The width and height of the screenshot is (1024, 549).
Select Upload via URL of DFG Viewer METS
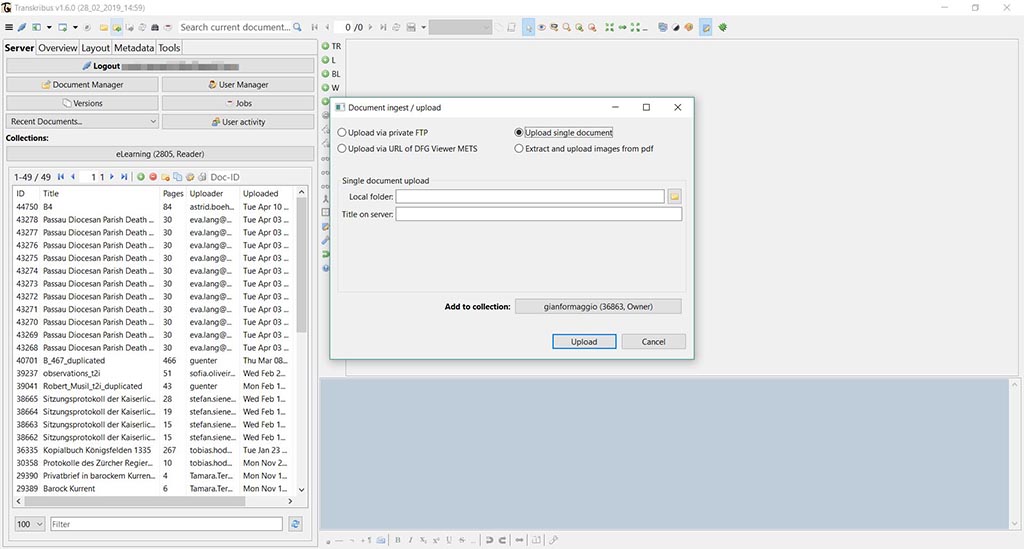pos(408,149)
